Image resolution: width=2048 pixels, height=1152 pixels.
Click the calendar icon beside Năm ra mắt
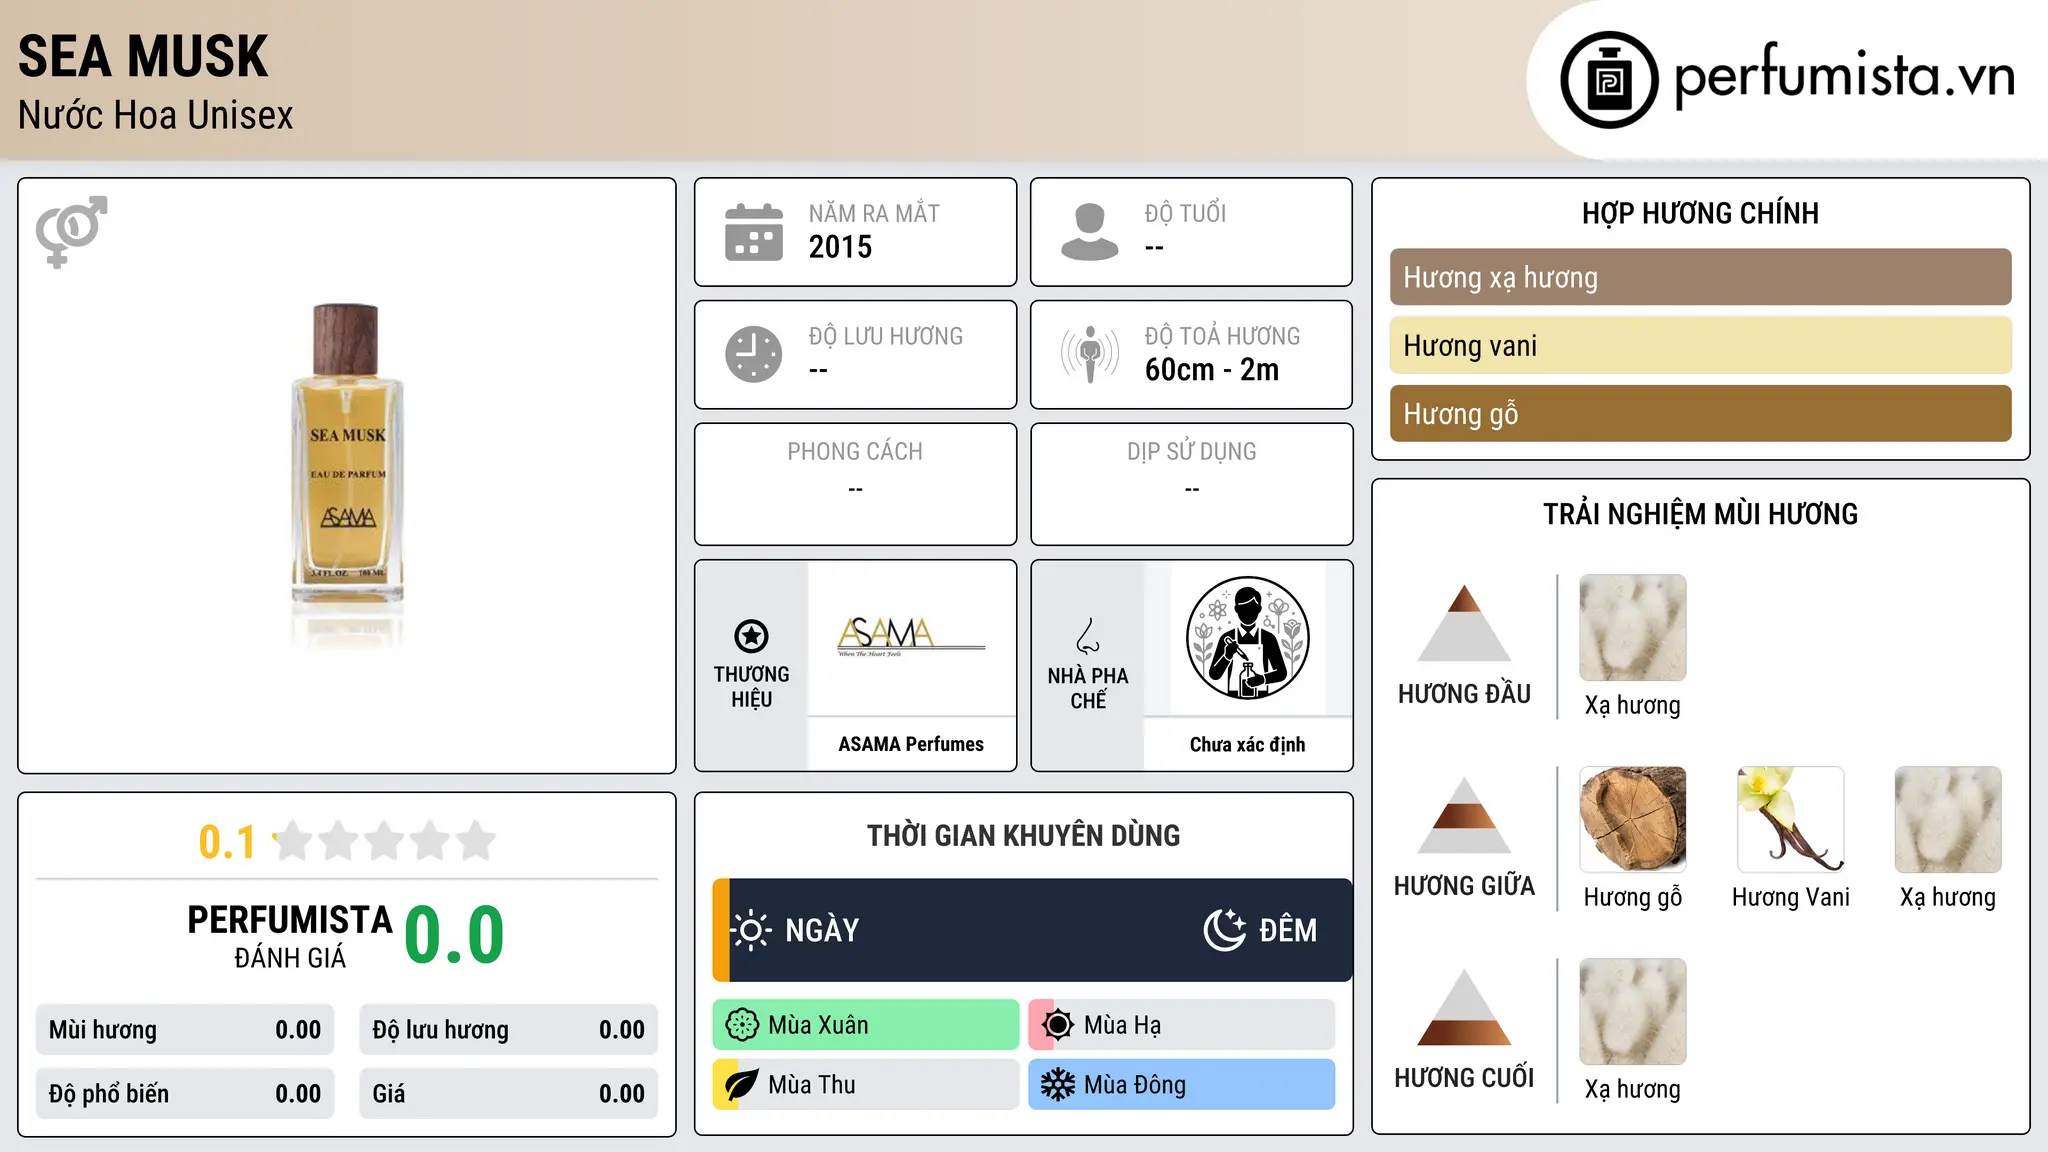(x=754, y=232)
